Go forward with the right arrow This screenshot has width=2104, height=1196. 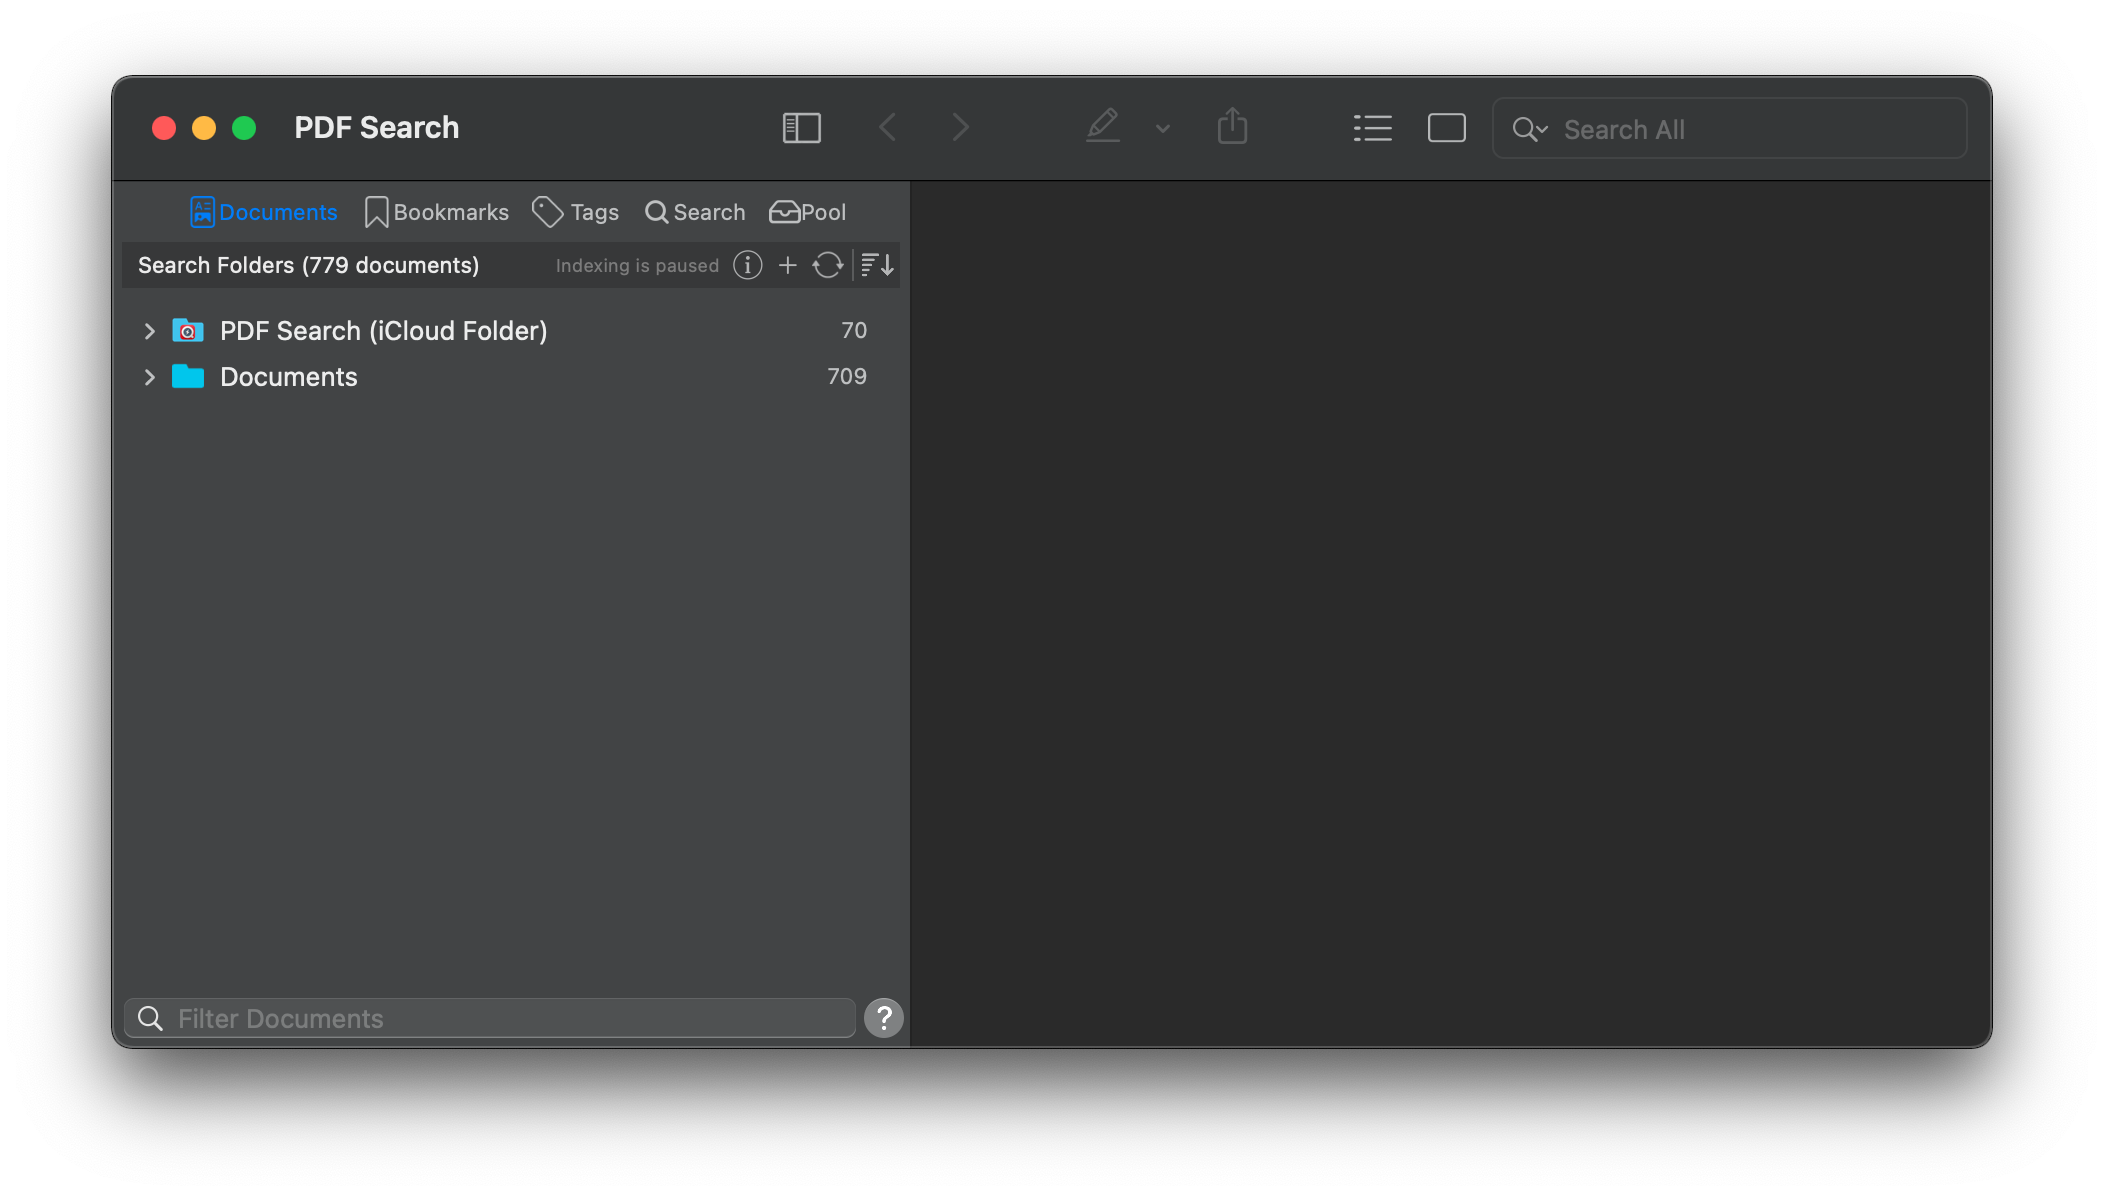(960, 128)
